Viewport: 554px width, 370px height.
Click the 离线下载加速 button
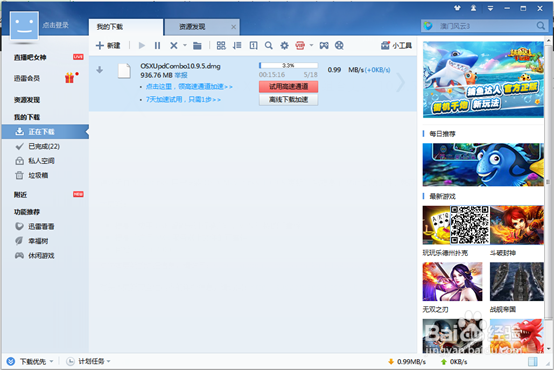coord(288,100)
